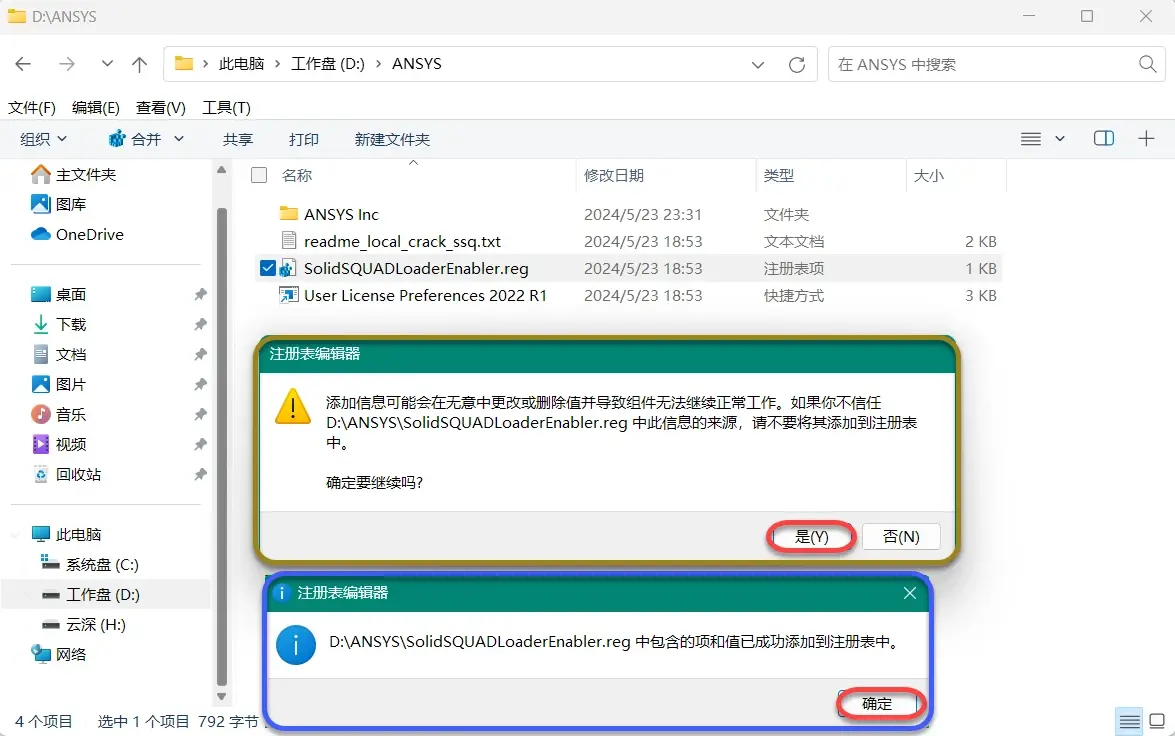Select readme_local_crack_ssq.txt file name
1175x736 pixels.
click(402, 241)
